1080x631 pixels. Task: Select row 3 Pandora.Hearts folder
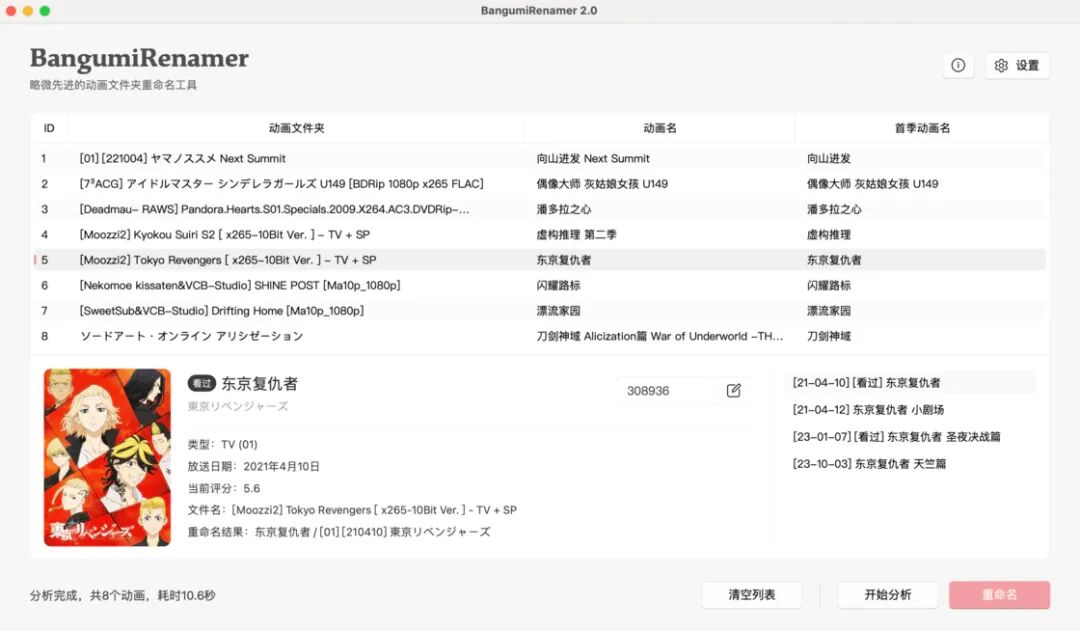pyautogui.click(x=539, y=209)
